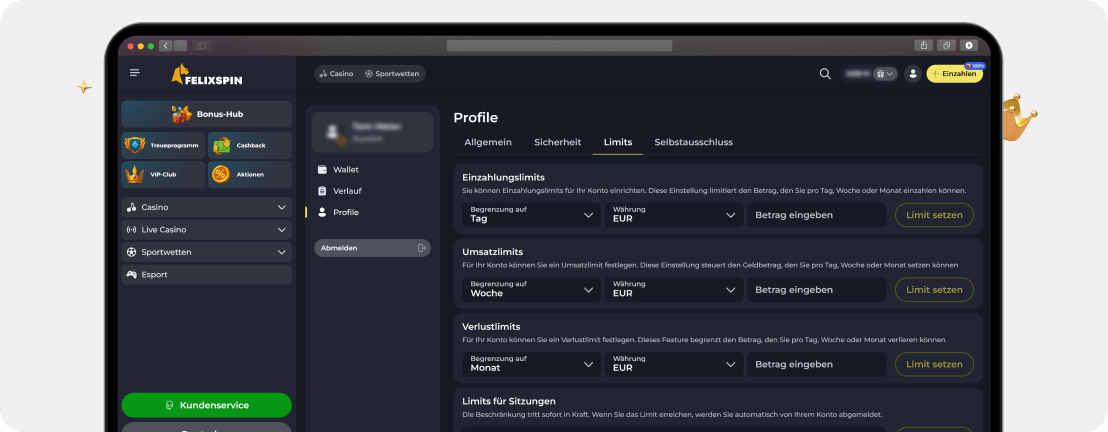This screenshot has height=432, width=1108.
Task: Switch to the Selbstausschluss tab
Action: [693, 142]
